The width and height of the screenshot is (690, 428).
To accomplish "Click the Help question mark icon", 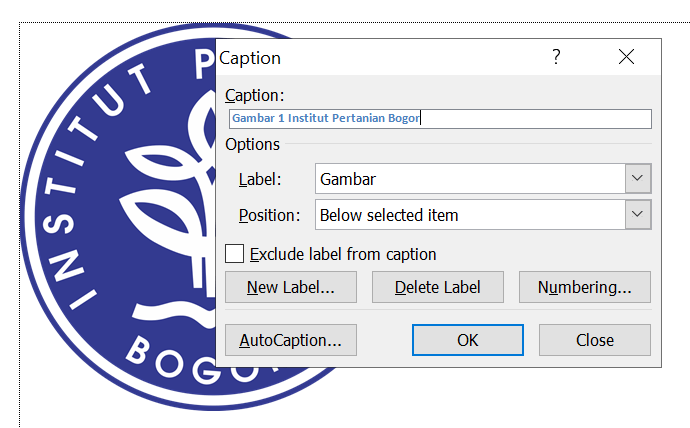I will click(557, 57).
